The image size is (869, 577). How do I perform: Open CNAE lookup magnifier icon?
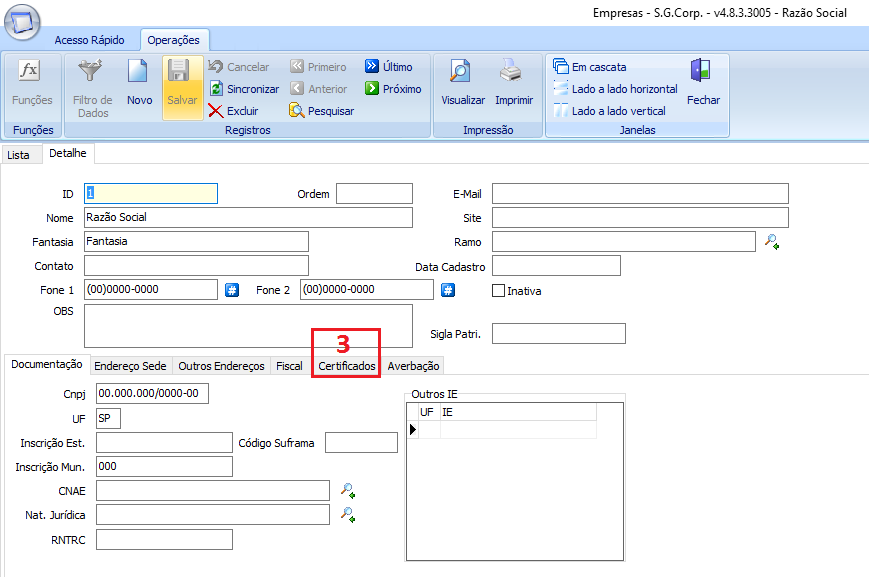point(347,491)
